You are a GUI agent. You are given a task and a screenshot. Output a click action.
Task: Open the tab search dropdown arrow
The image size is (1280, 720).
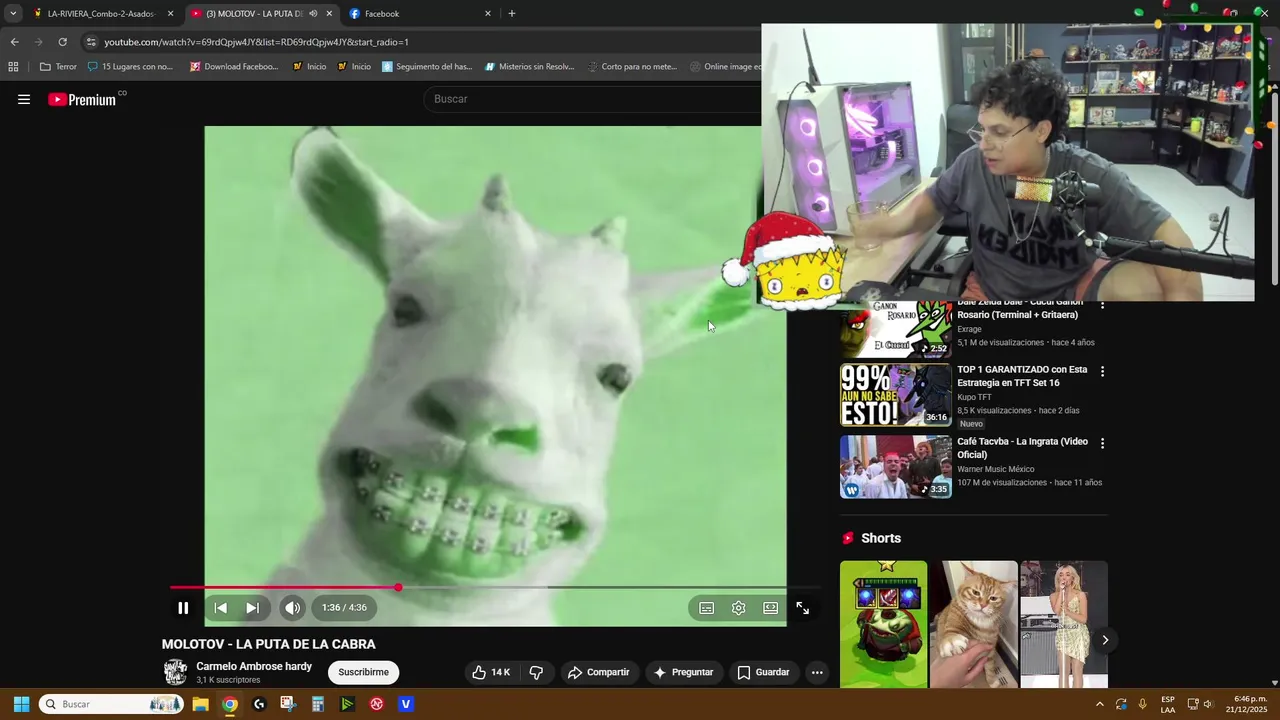[x=13, y=14]
